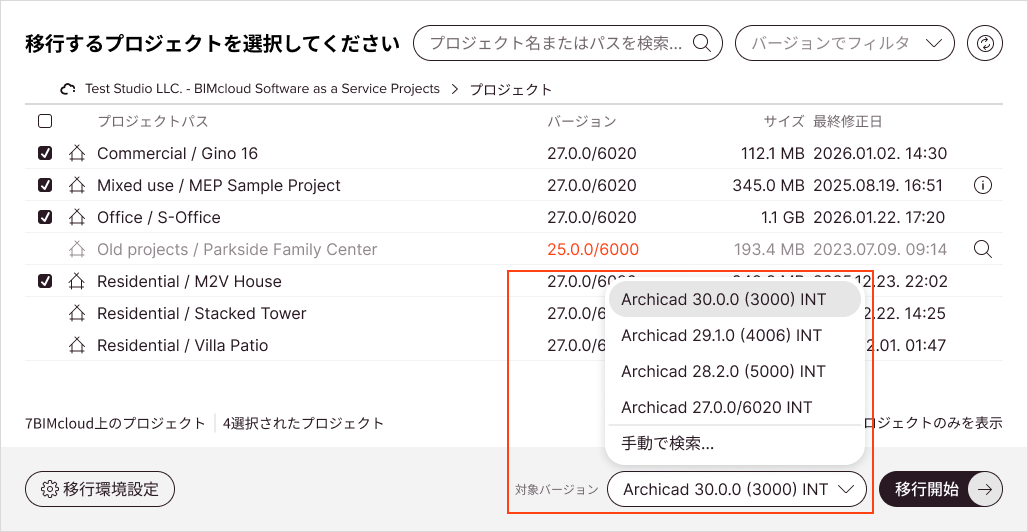Viewport: 1028px width, 532px height.
Task: Click the 7BIMcloud上のプロジェクト count label
Action: [x=115, y=423]
